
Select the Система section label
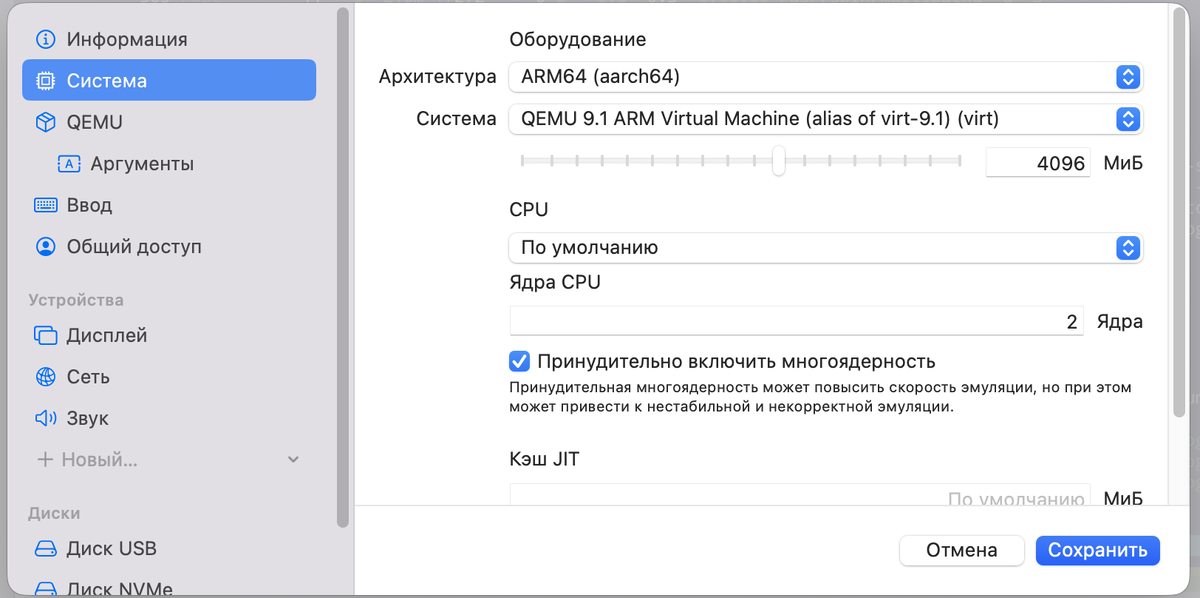tap(107, 81)
